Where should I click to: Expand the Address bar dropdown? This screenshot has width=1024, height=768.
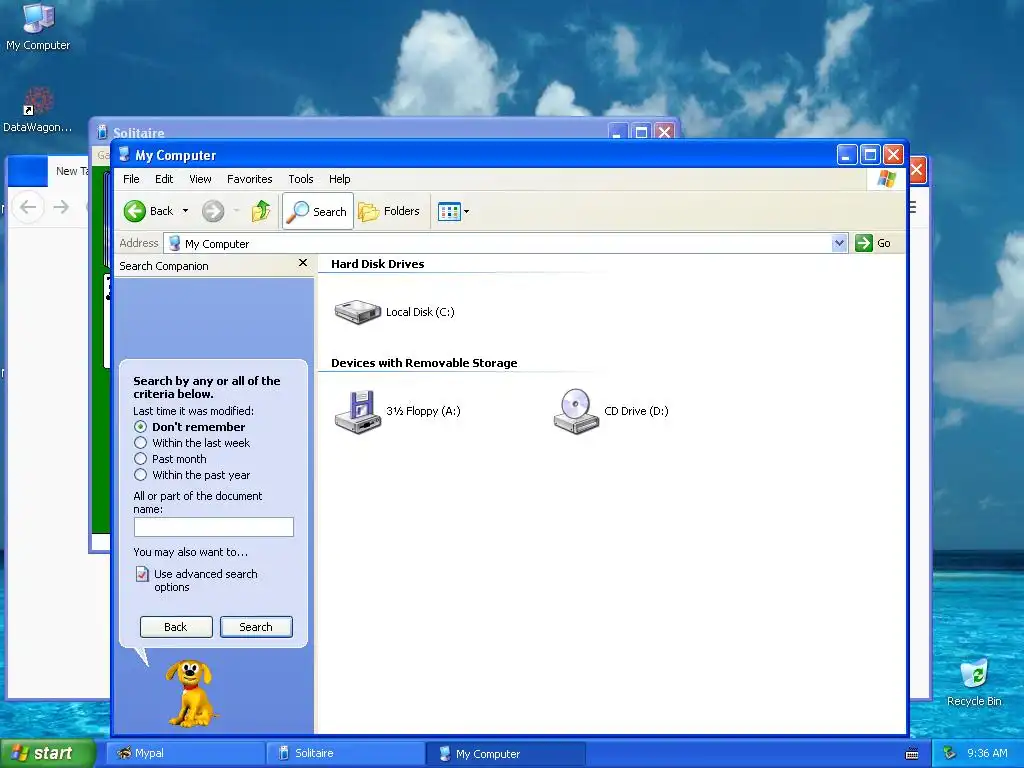839,244
